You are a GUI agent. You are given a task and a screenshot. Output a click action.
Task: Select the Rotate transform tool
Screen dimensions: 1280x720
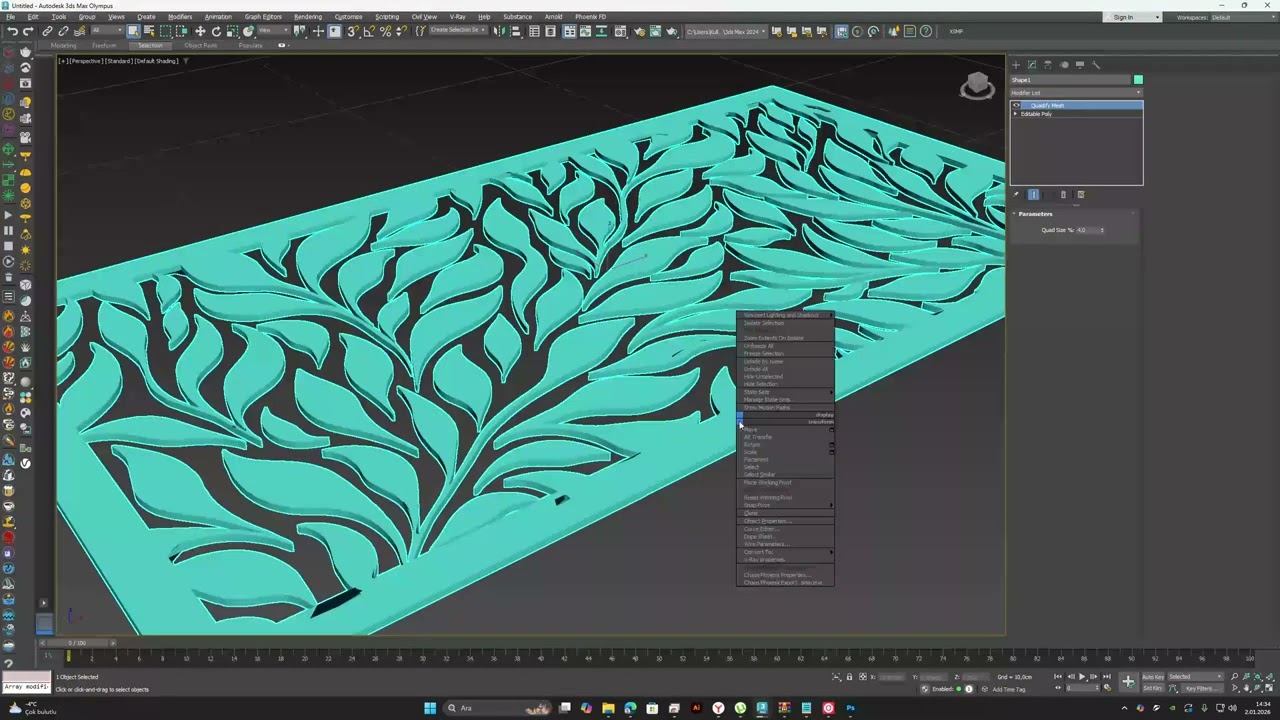point(216,31)
